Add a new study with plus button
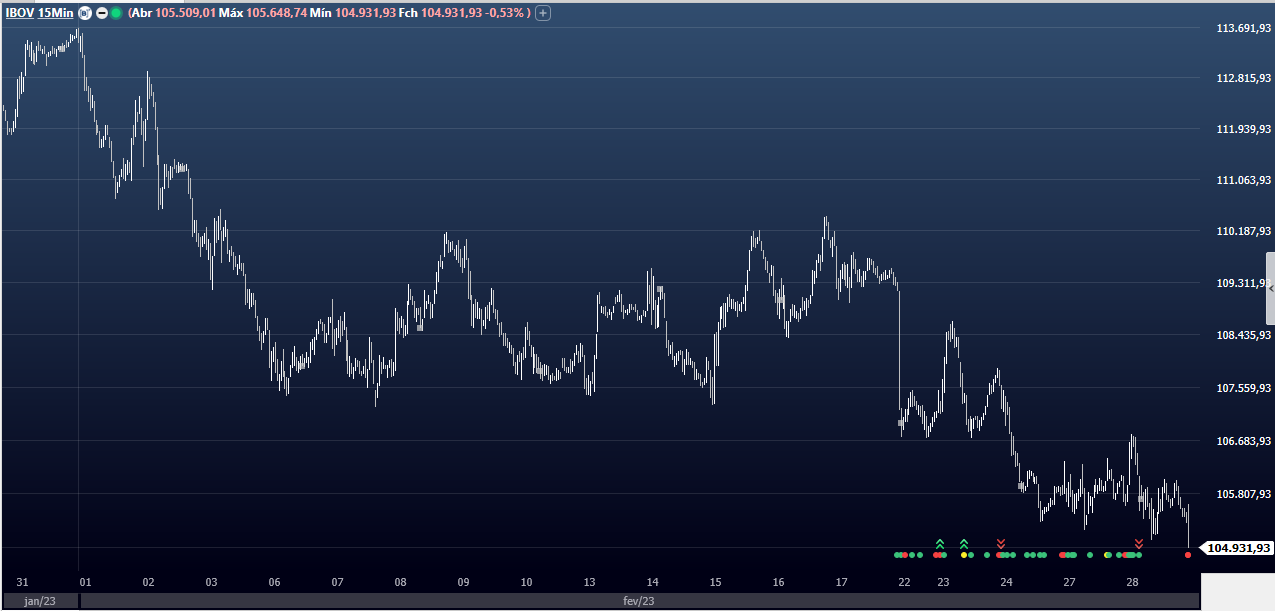This screenshot has height=611, width=1275. click(543, 13)
